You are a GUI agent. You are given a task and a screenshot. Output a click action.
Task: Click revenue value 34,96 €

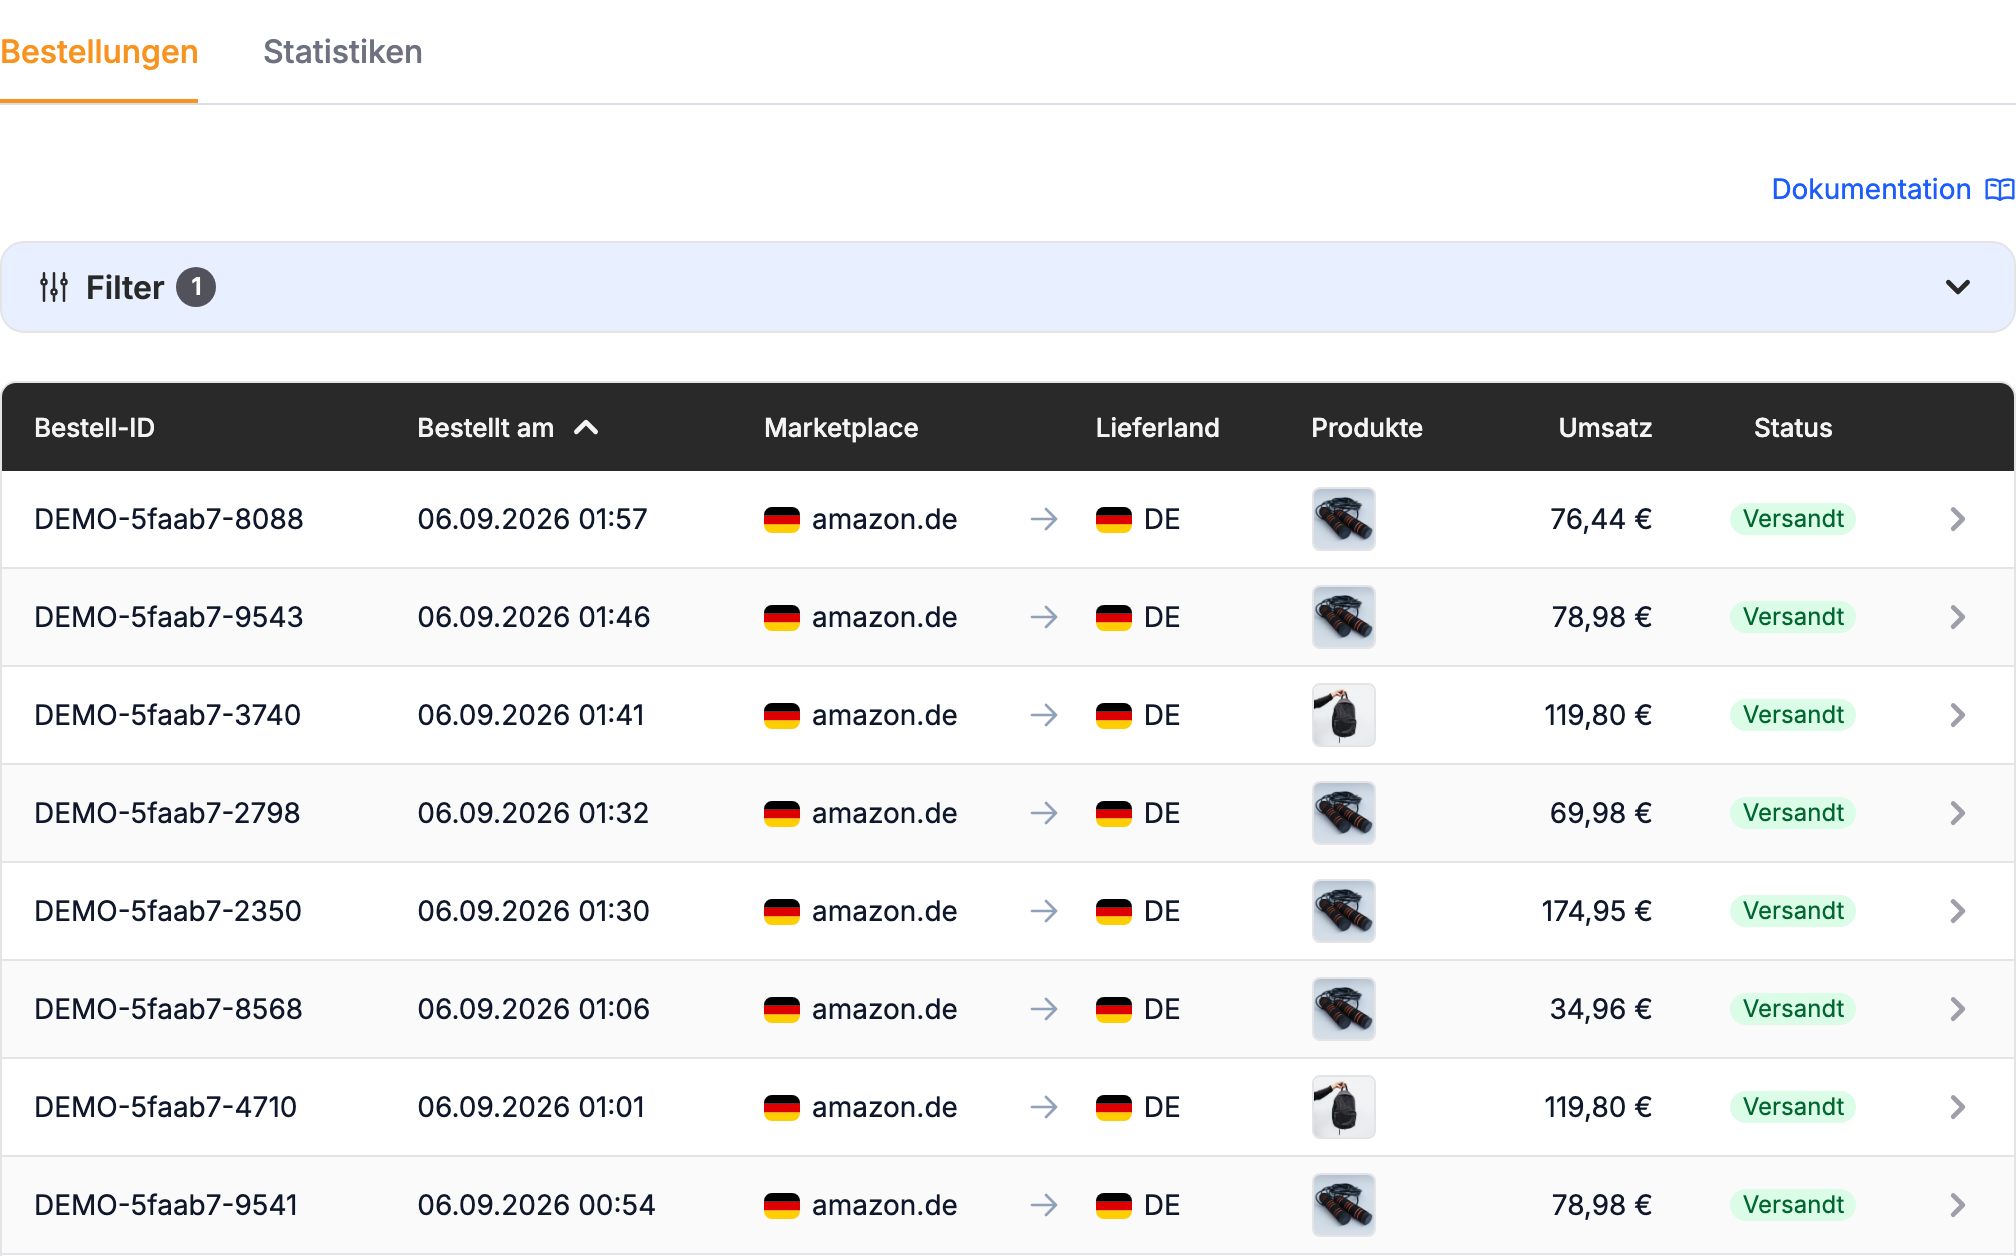point(1601,1009)
